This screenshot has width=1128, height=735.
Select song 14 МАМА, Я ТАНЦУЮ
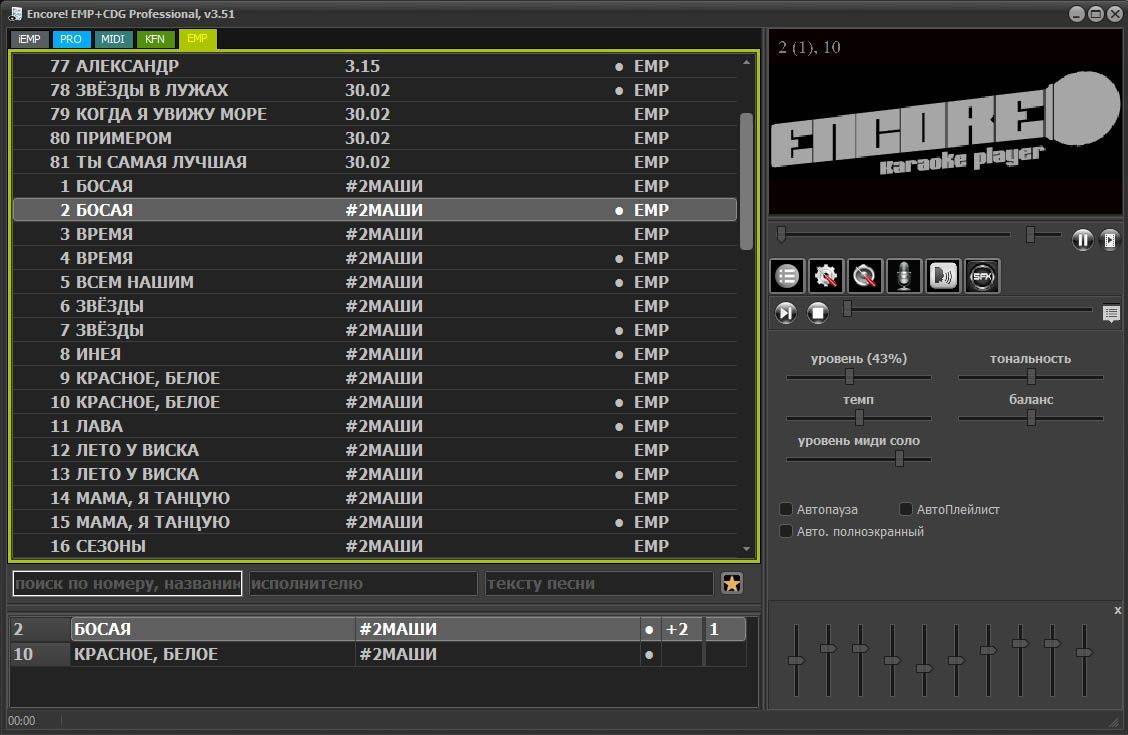coord(375,498)
